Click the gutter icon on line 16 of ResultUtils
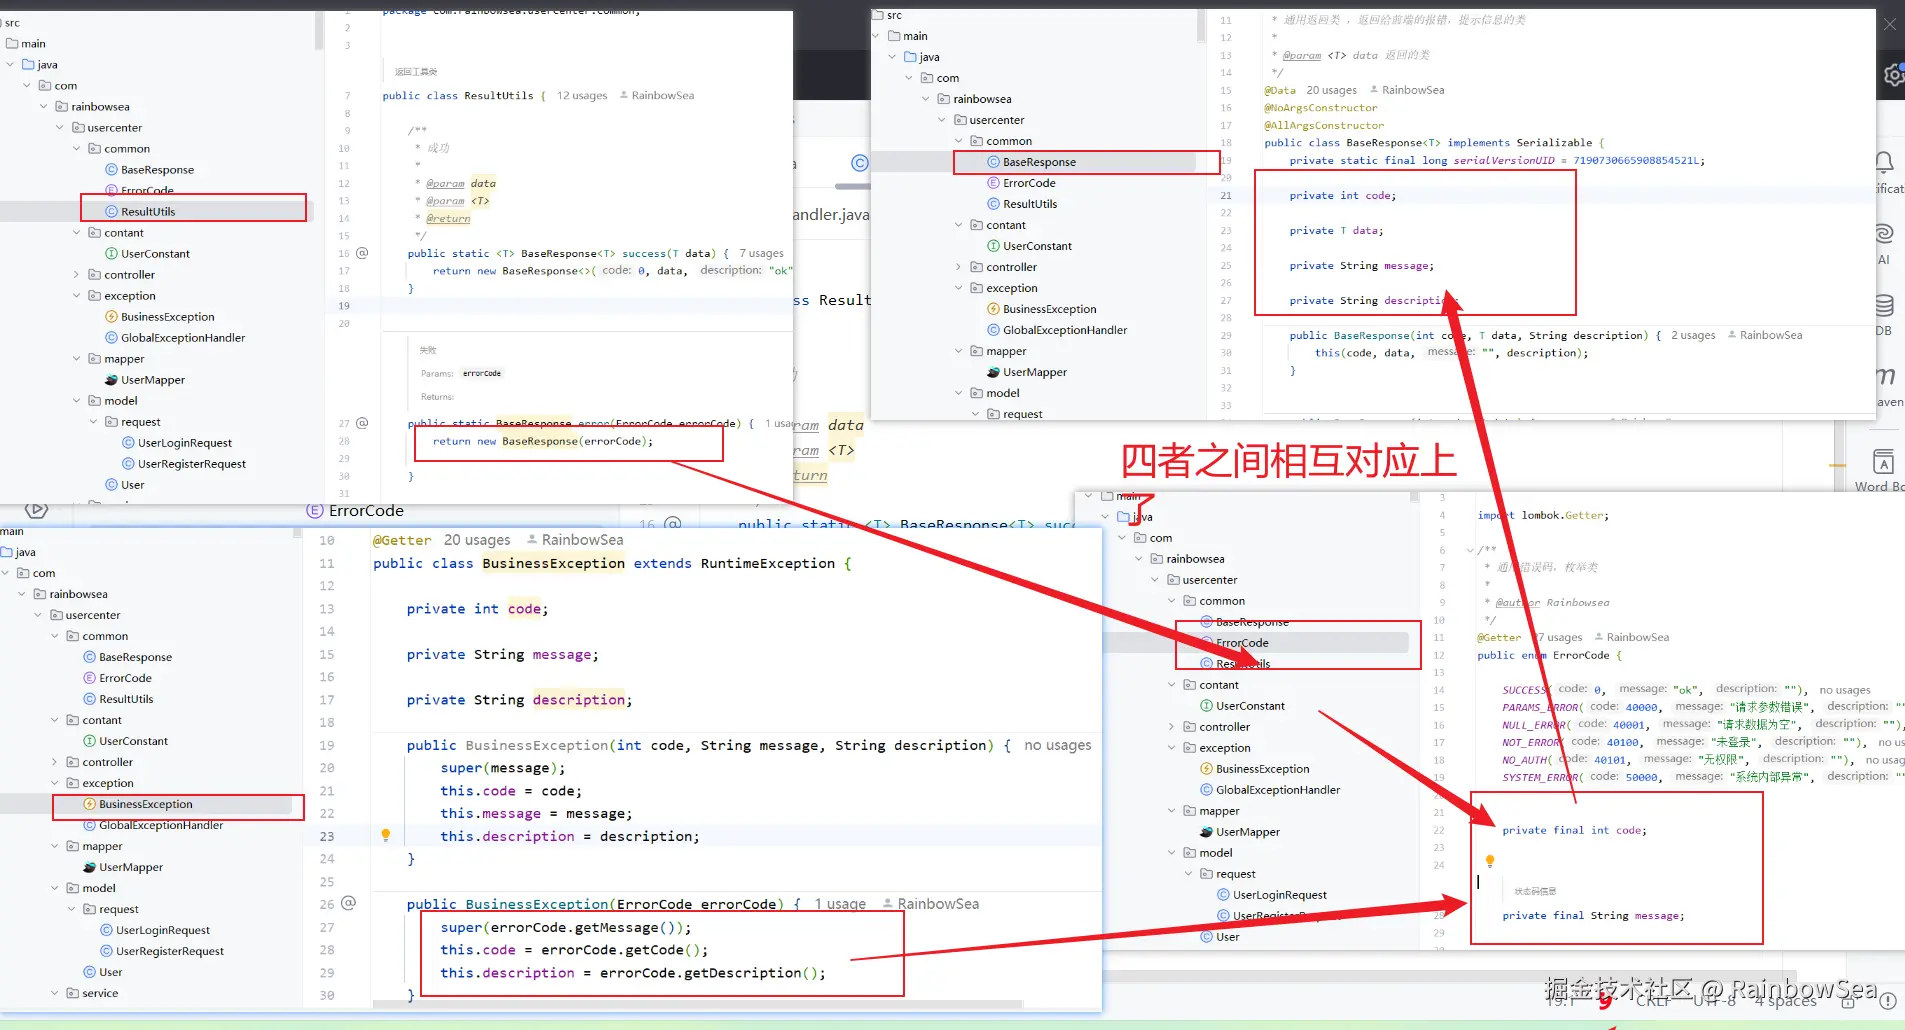Screen dimensions: 1905x1030 [362, 253]
